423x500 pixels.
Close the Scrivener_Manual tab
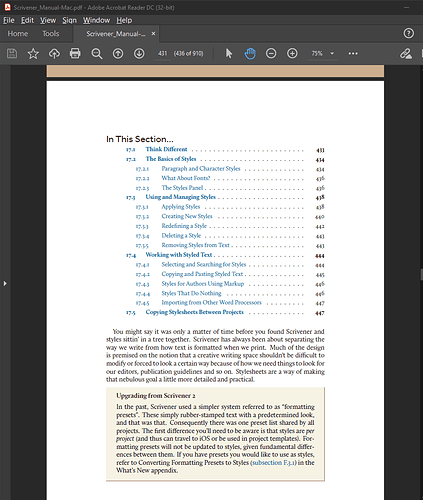click(x=153, y=33)
